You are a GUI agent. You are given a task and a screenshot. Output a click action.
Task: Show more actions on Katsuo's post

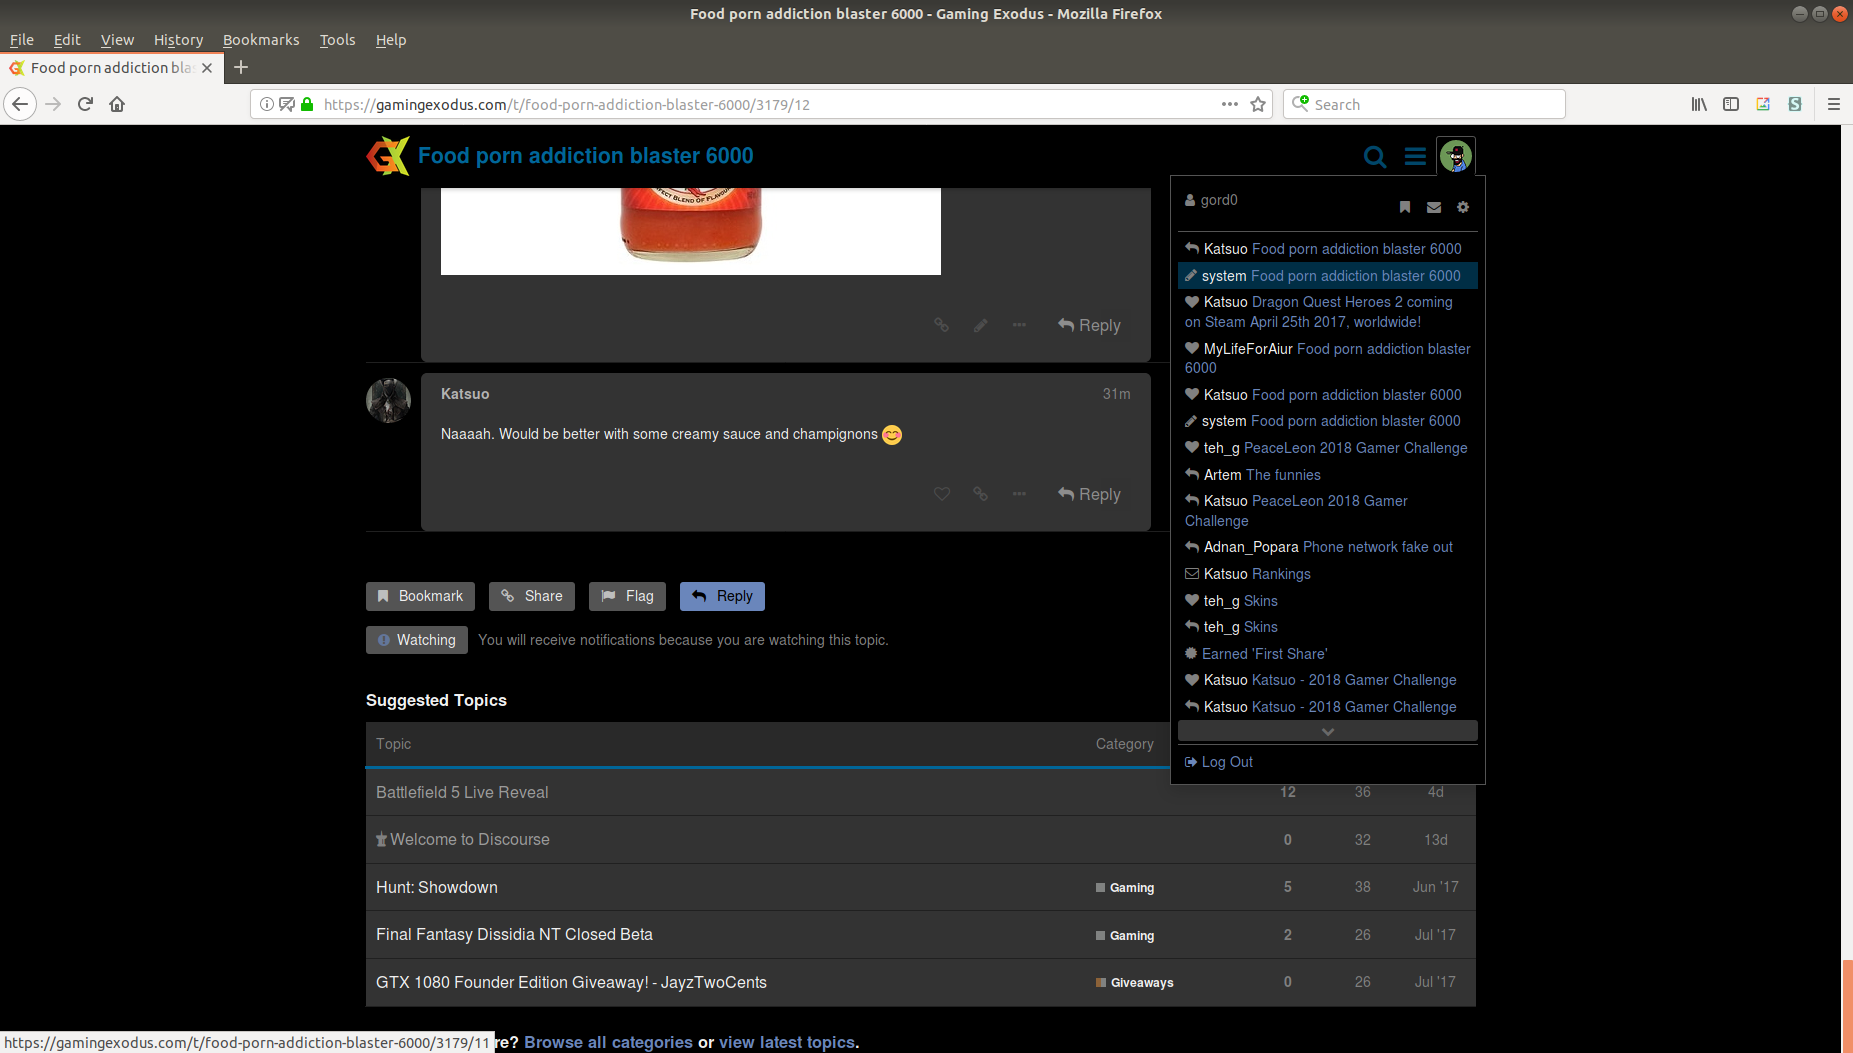click(x=1019, y=494)
